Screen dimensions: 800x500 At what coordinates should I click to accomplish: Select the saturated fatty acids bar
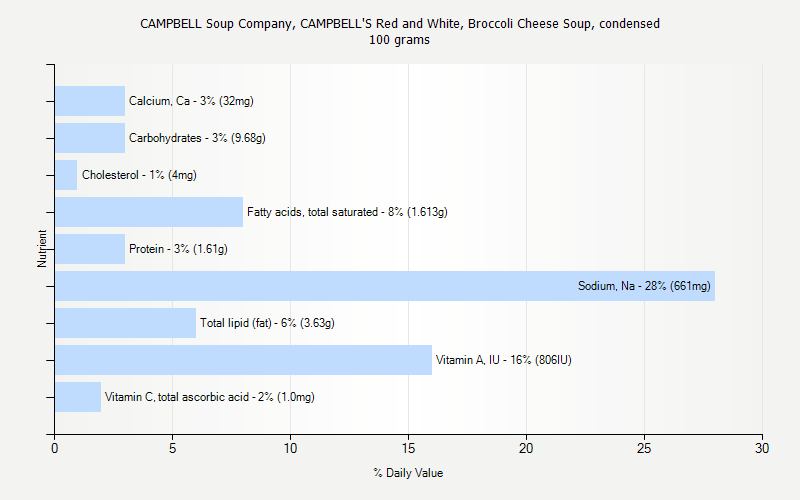[x=148, y=212]
